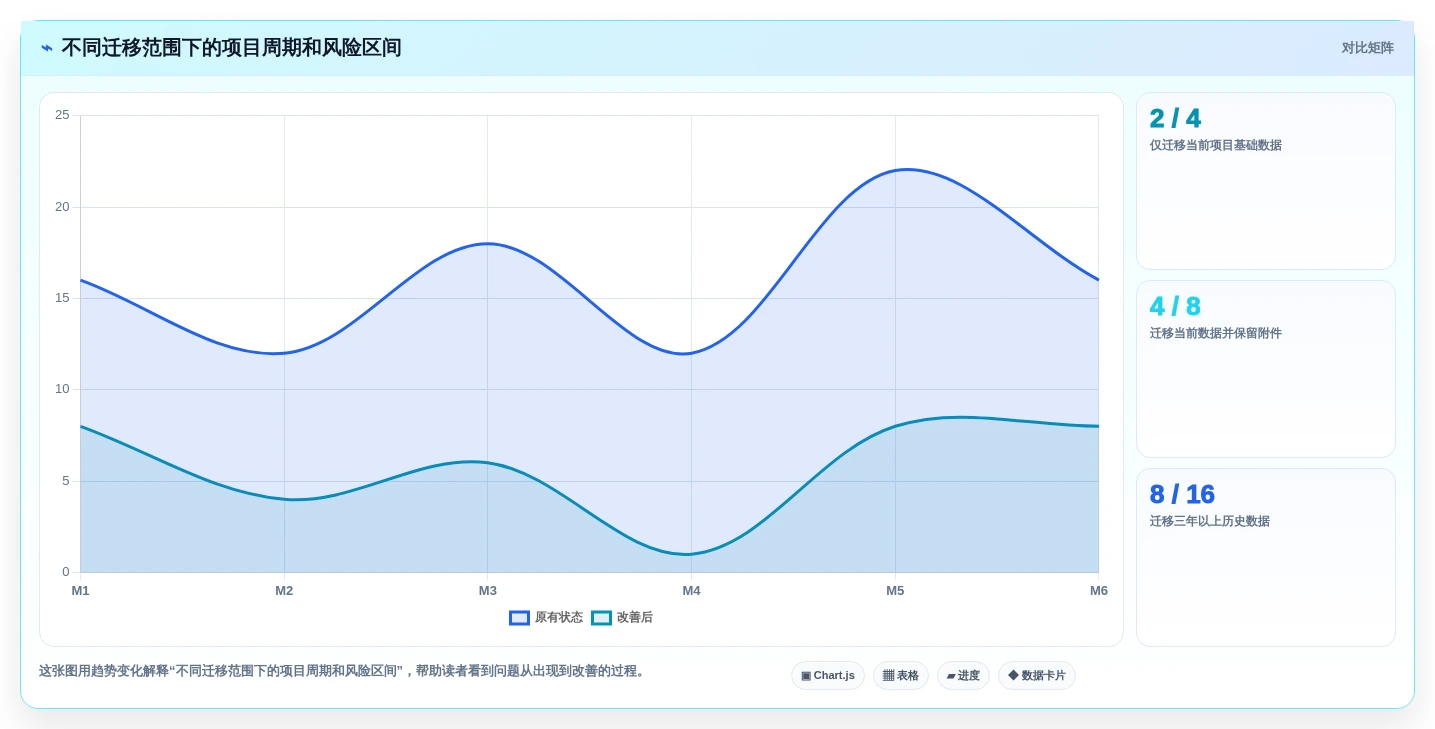Toggle the 原有状态 legend series
The width and height of the screenshot is (1435, 729).
[x=546, y=618]
